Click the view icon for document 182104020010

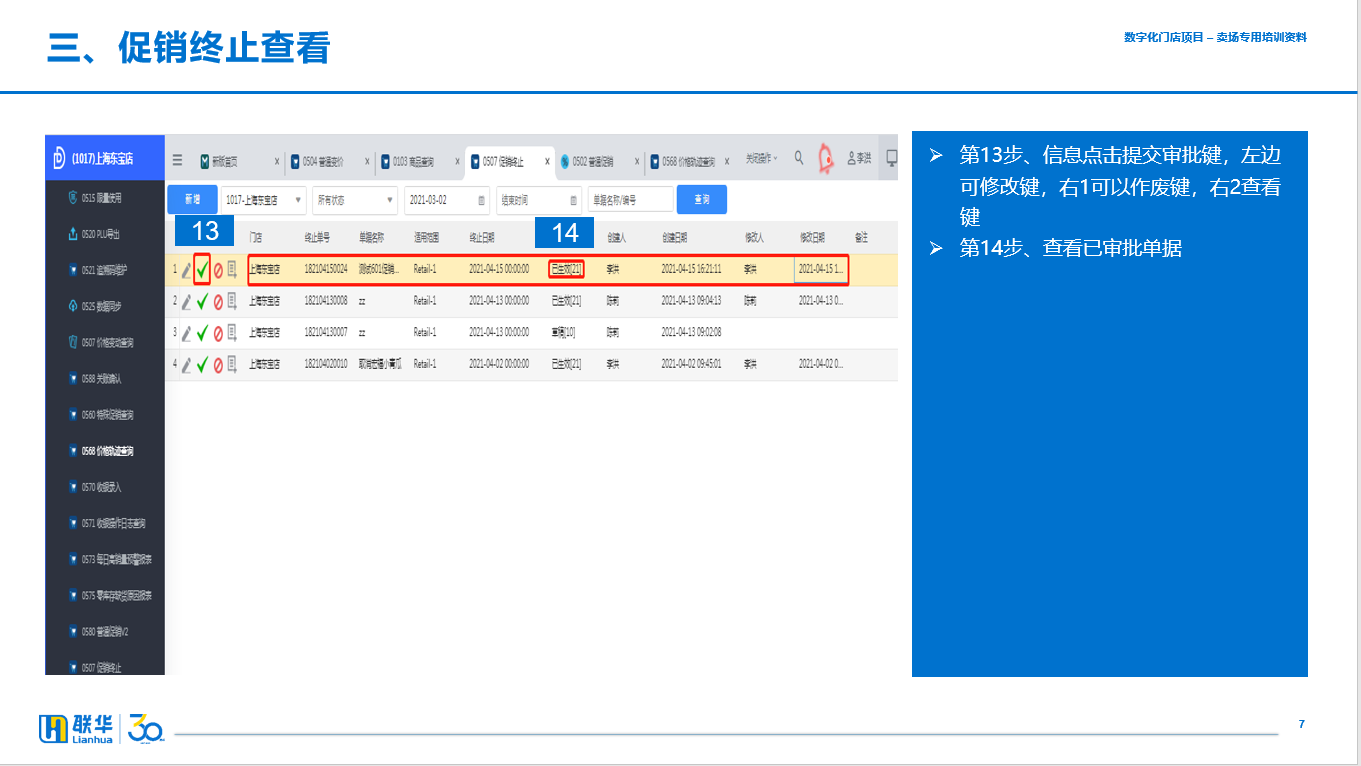click(232, 365)
